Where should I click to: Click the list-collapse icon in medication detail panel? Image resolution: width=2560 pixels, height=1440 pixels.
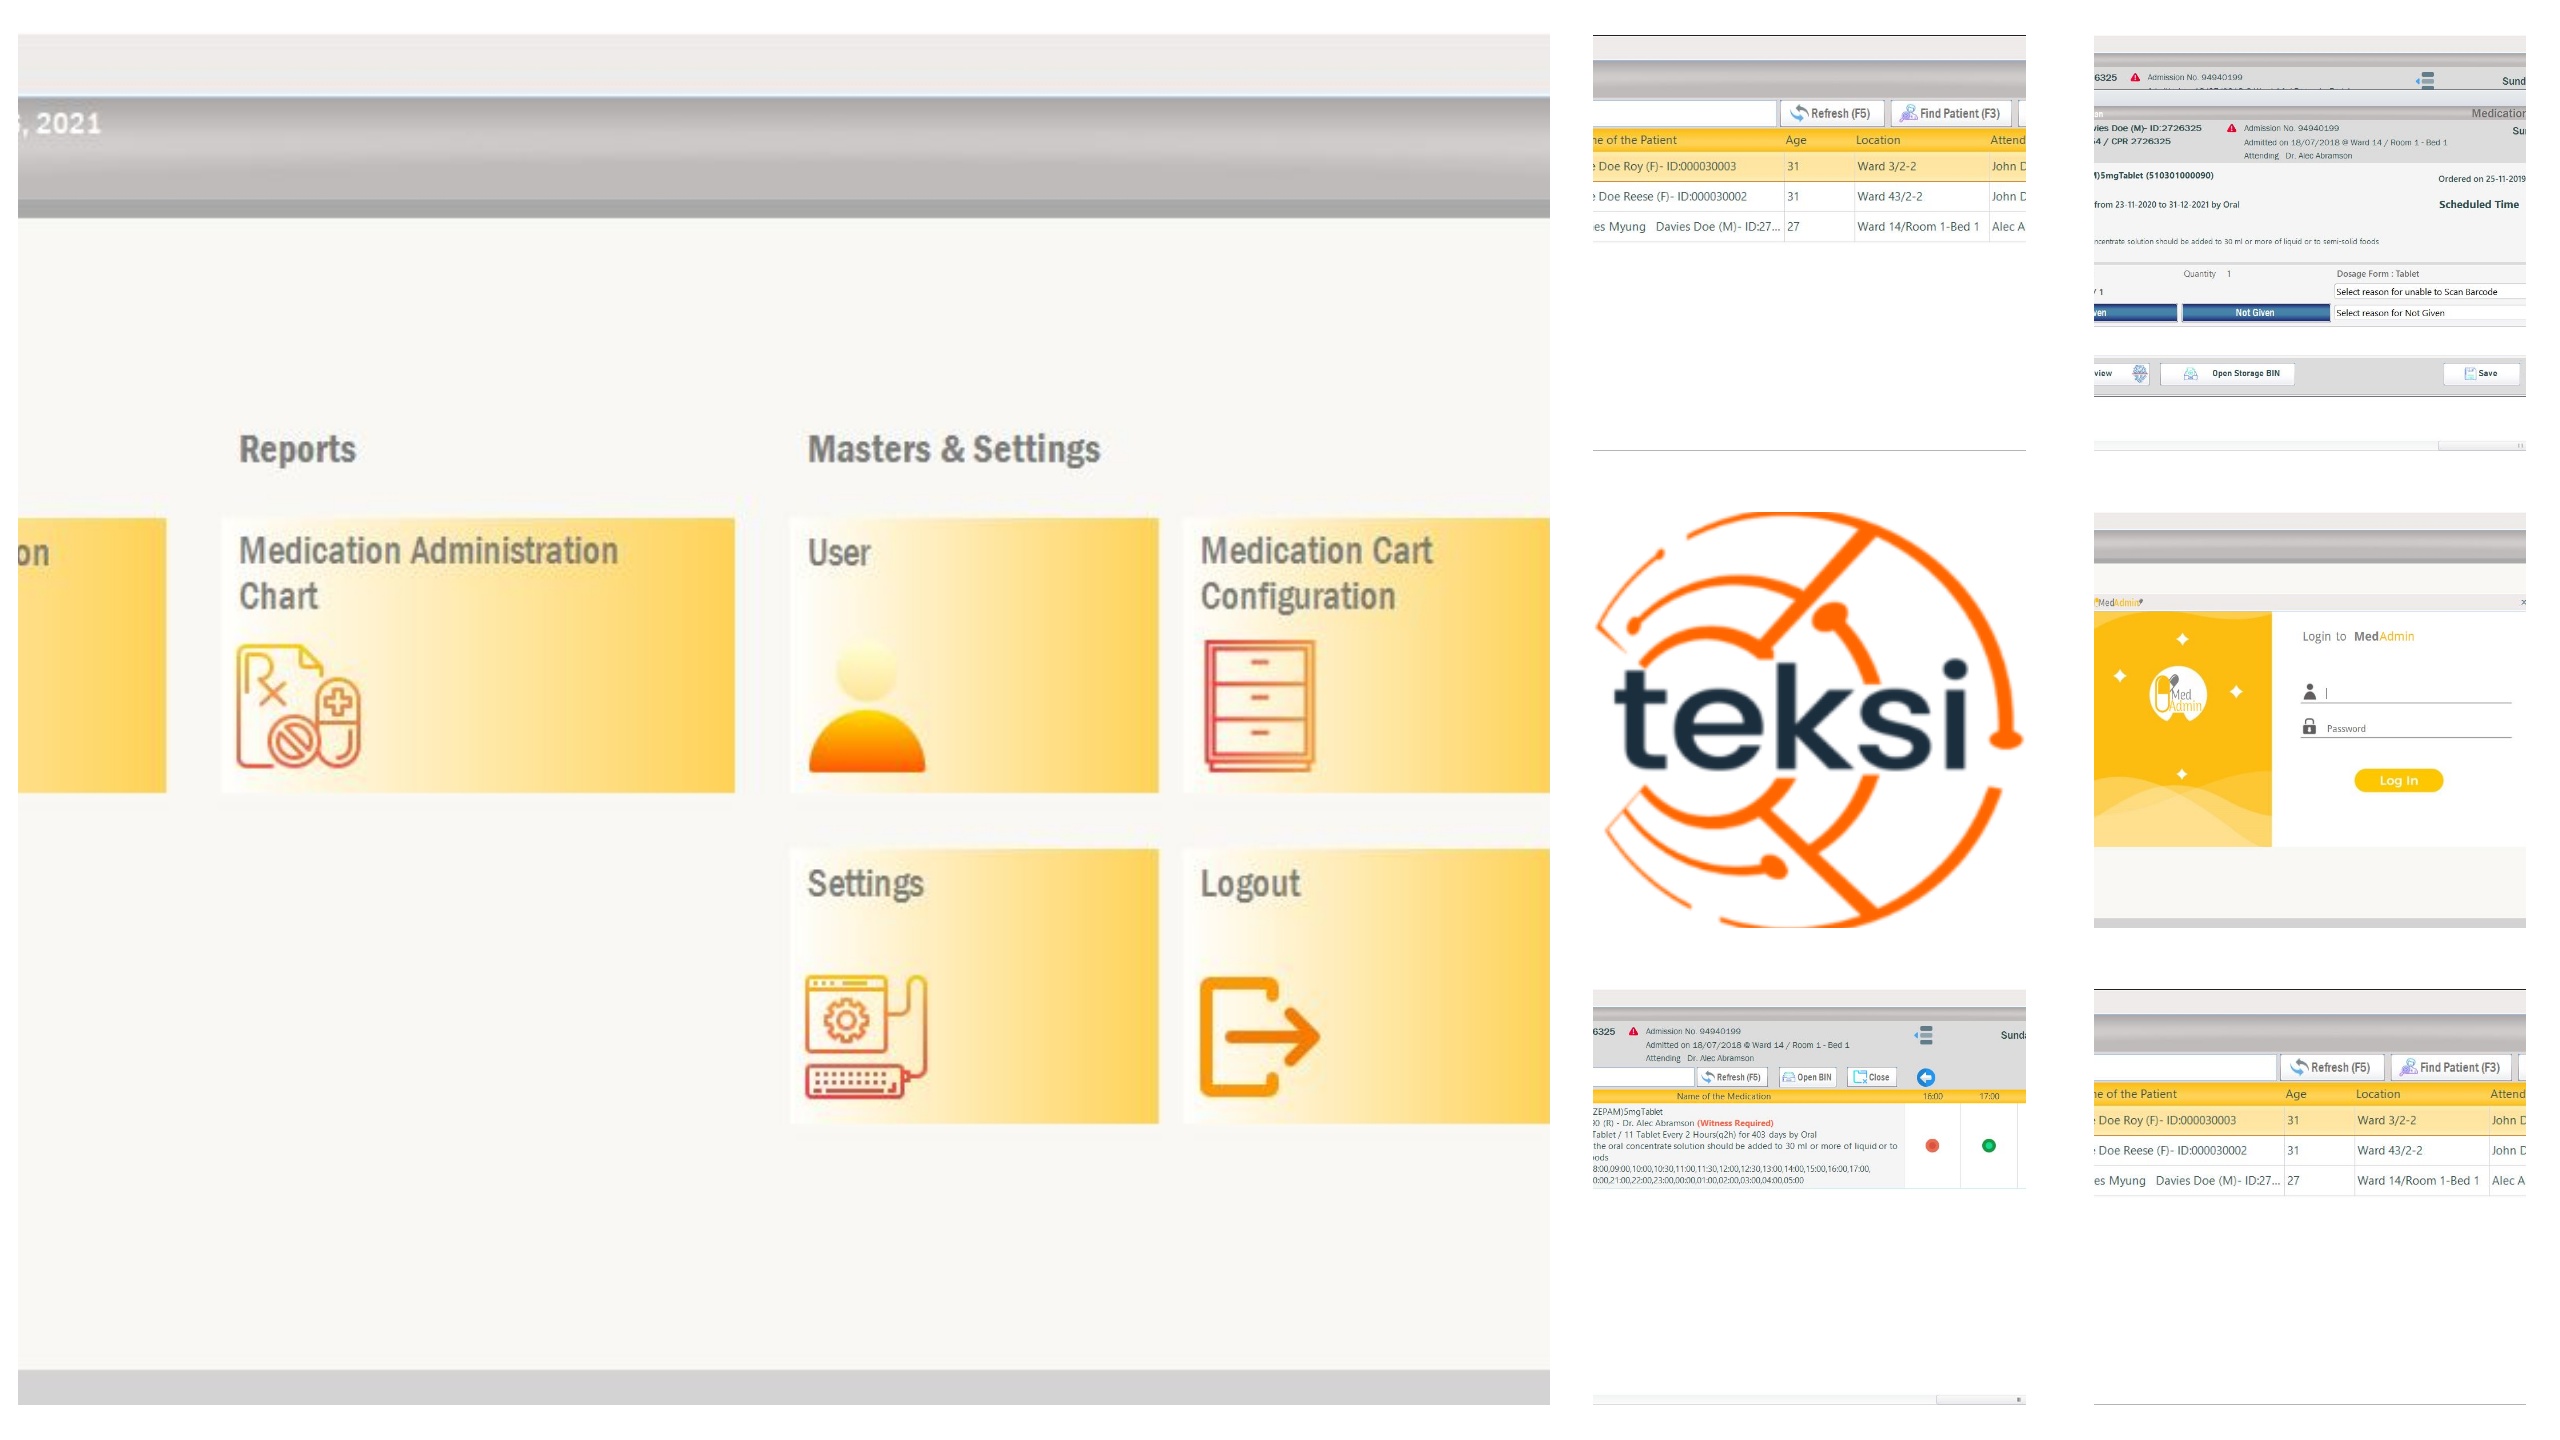(2425, 80)
